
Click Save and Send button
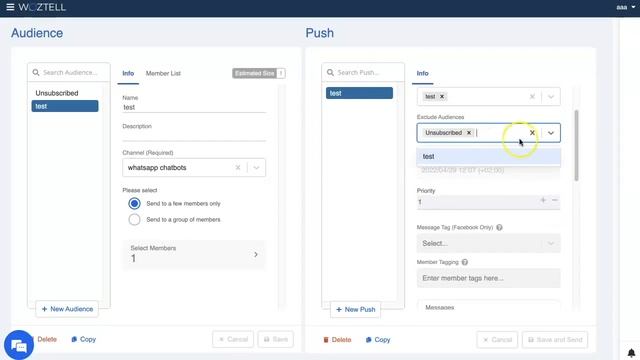[555, 340]
